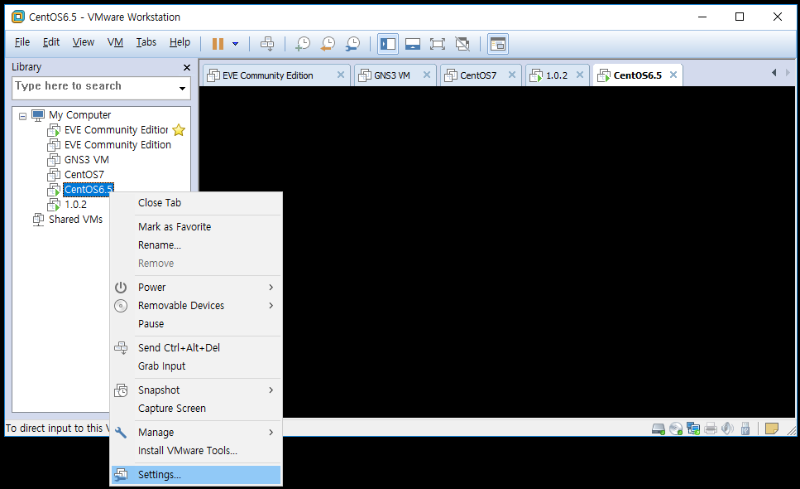Switch to Unity mode icon

click(462, 44)
